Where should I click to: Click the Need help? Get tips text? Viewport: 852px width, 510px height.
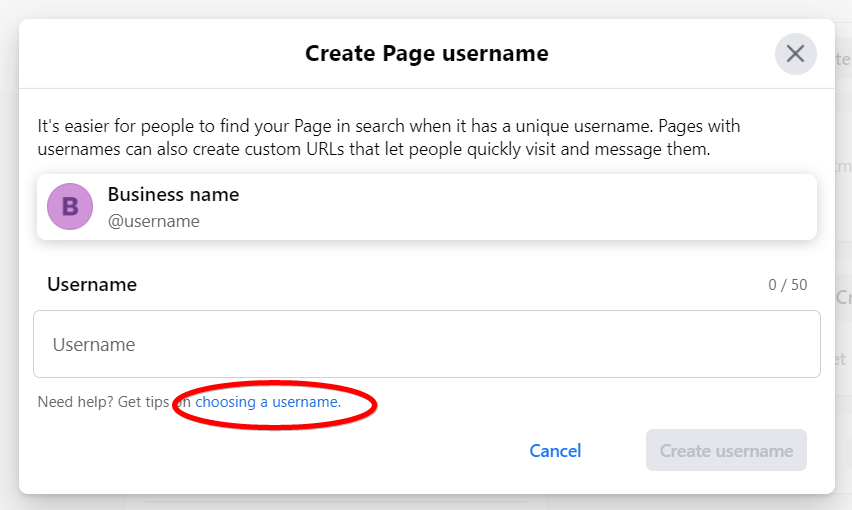[x=103, y=402]
